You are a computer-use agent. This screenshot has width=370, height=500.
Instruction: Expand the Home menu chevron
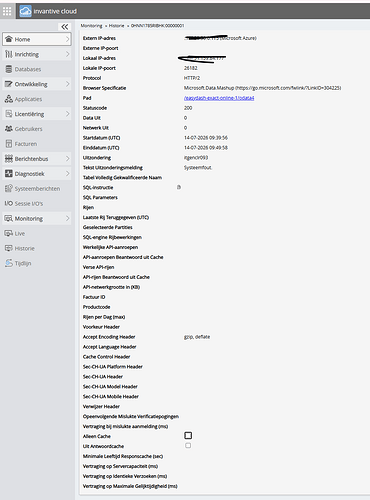click(x=67, y=39)
